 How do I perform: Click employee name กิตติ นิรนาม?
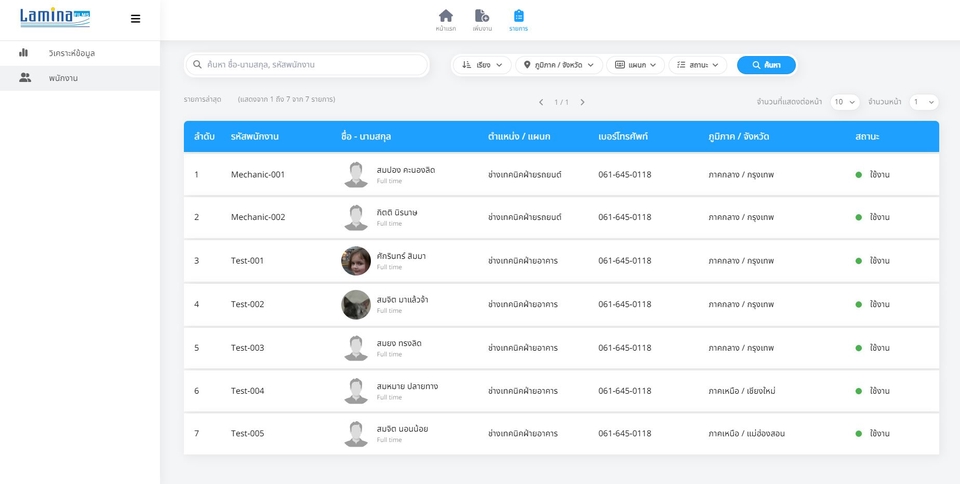click(397, 213)
